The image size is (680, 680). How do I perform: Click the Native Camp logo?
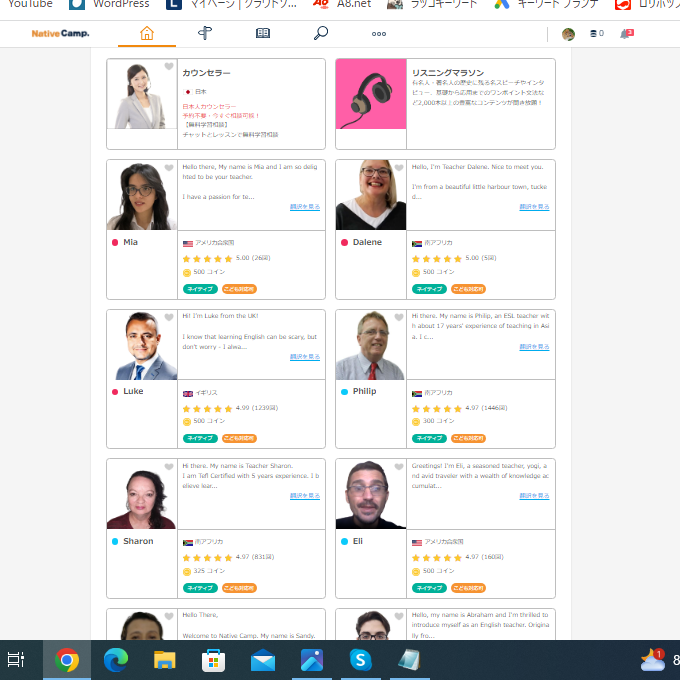coord(60,34)
